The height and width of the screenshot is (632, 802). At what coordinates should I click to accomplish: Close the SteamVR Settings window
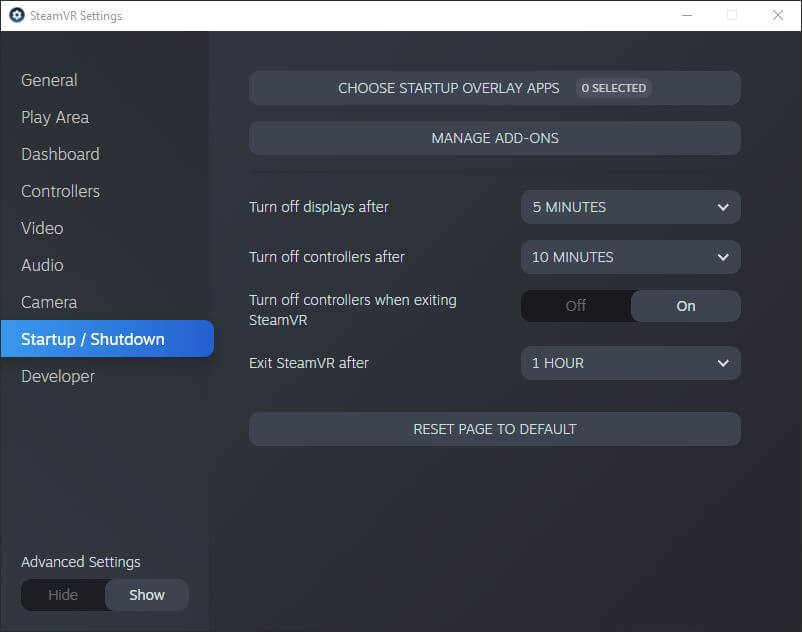coord(778,15)
